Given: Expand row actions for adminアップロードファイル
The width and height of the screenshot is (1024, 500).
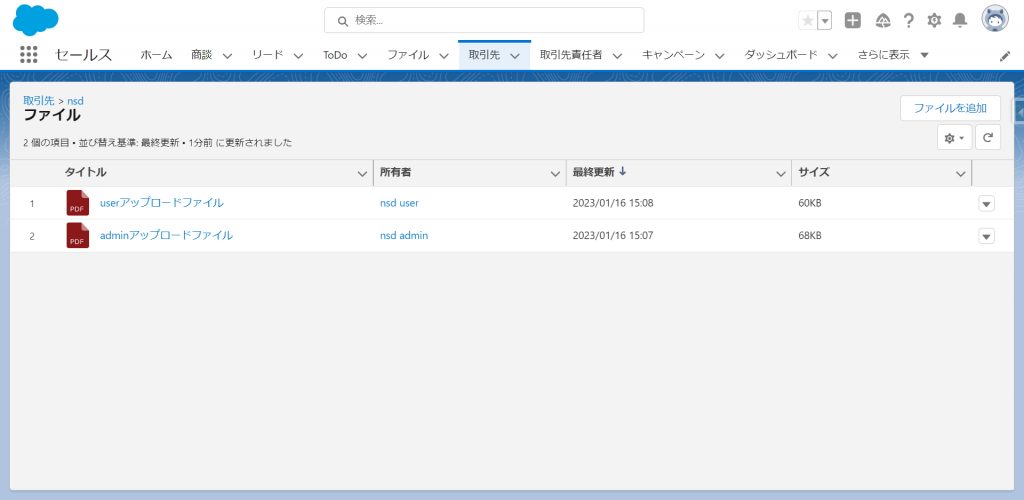Looking at the screenshot, I should coord(986,236).
